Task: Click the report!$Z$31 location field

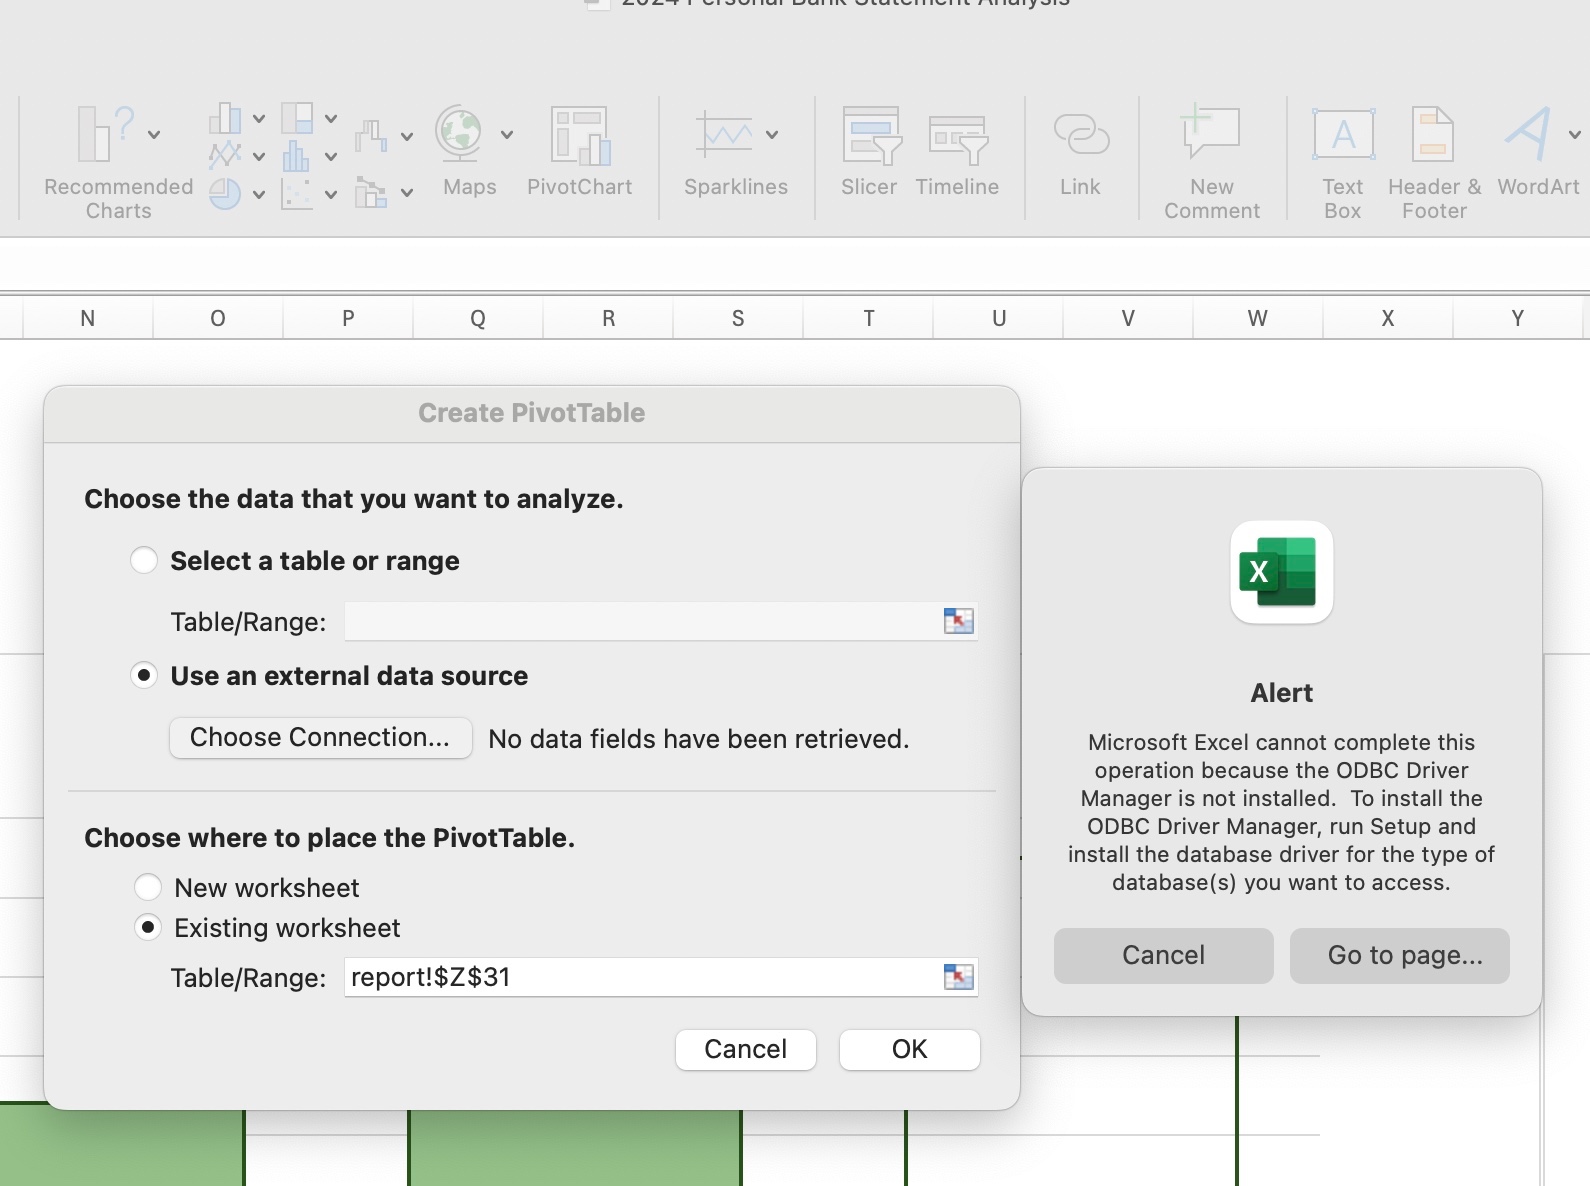Action: pos(642,976)
